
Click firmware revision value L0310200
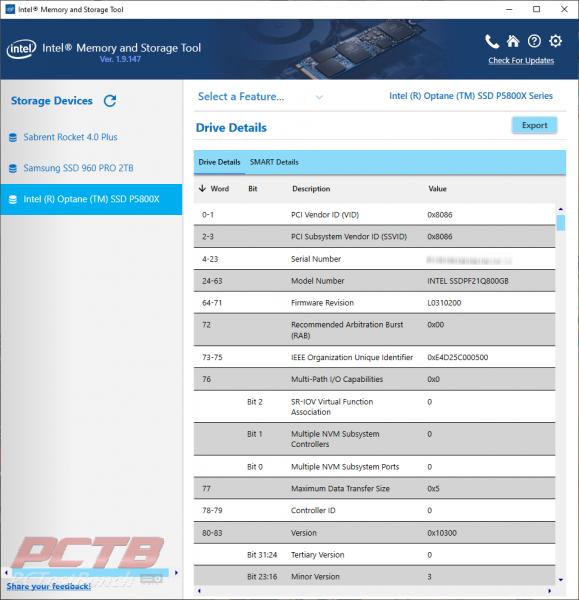coord(444,303)
